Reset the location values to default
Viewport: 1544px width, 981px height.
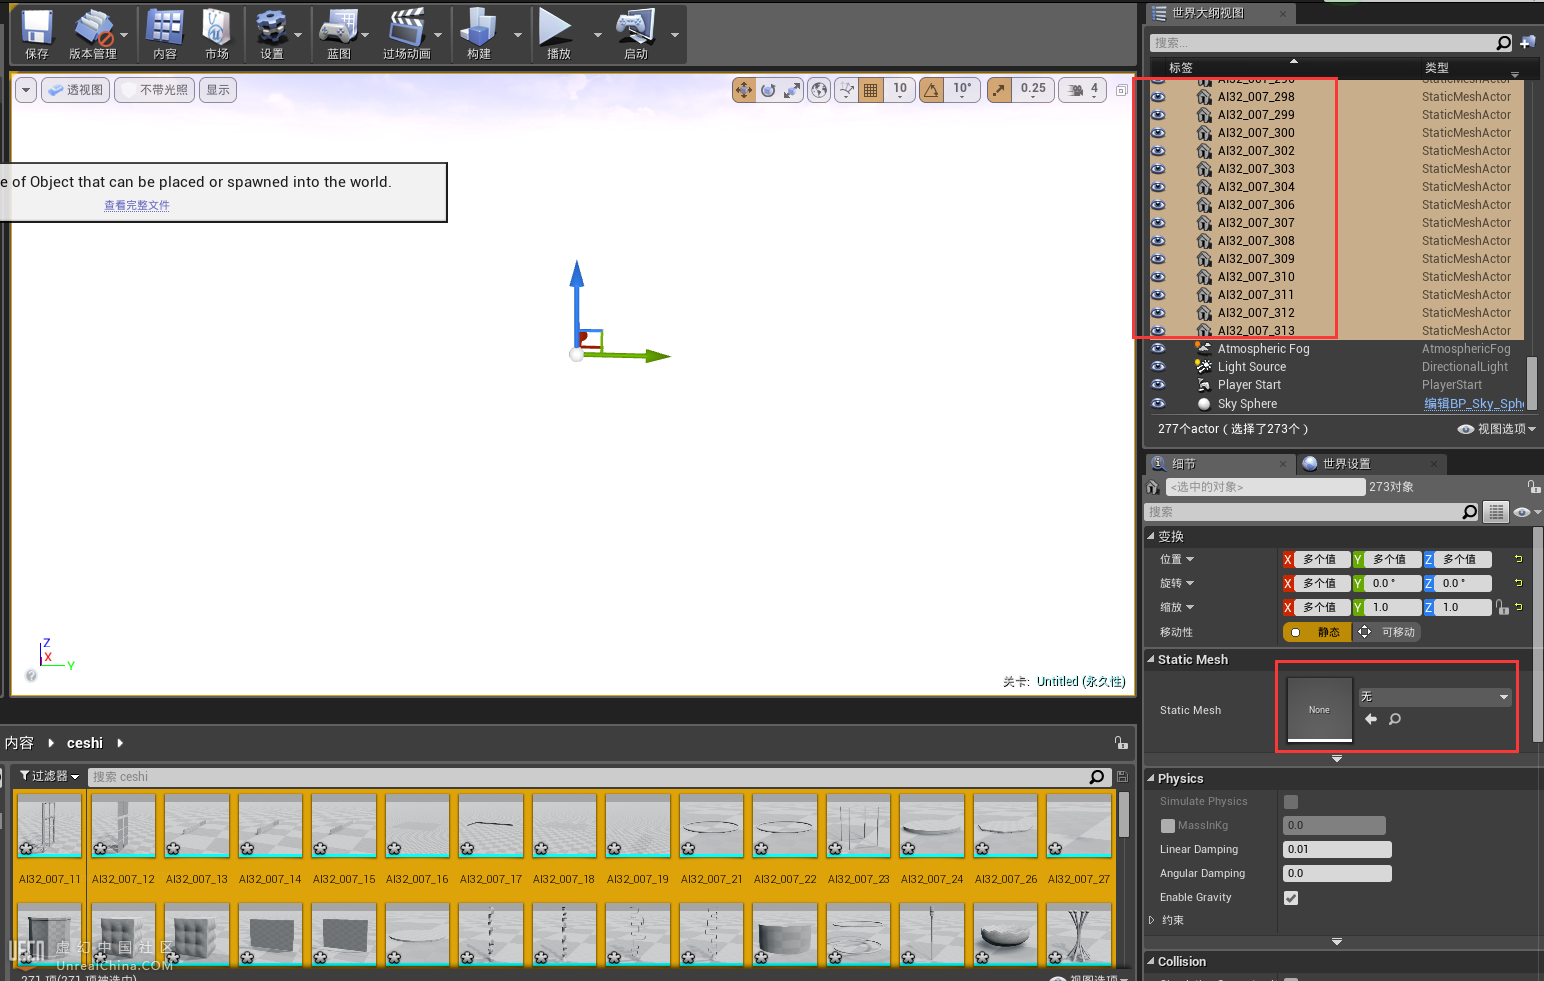(x=1518, y=559)
